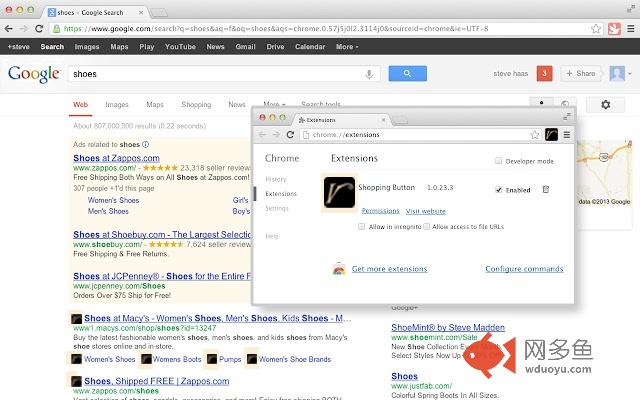The width and height of the screenshot is (640, 400).
Task: Tick Allow access to file URLs
Action: coord(427,227)
